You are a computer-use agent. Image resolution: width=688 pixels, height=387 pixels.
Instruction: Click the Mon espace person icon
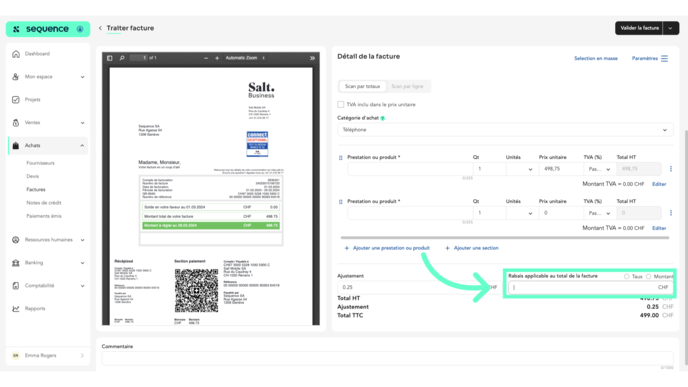(x=16, y=77)
